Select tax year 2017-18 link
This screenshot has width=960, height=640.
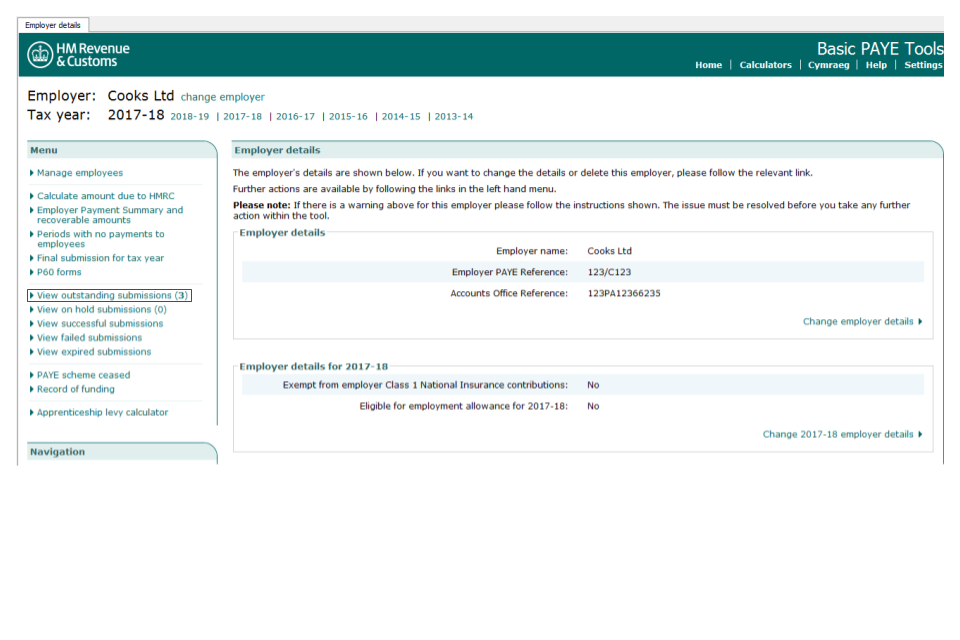242,116
